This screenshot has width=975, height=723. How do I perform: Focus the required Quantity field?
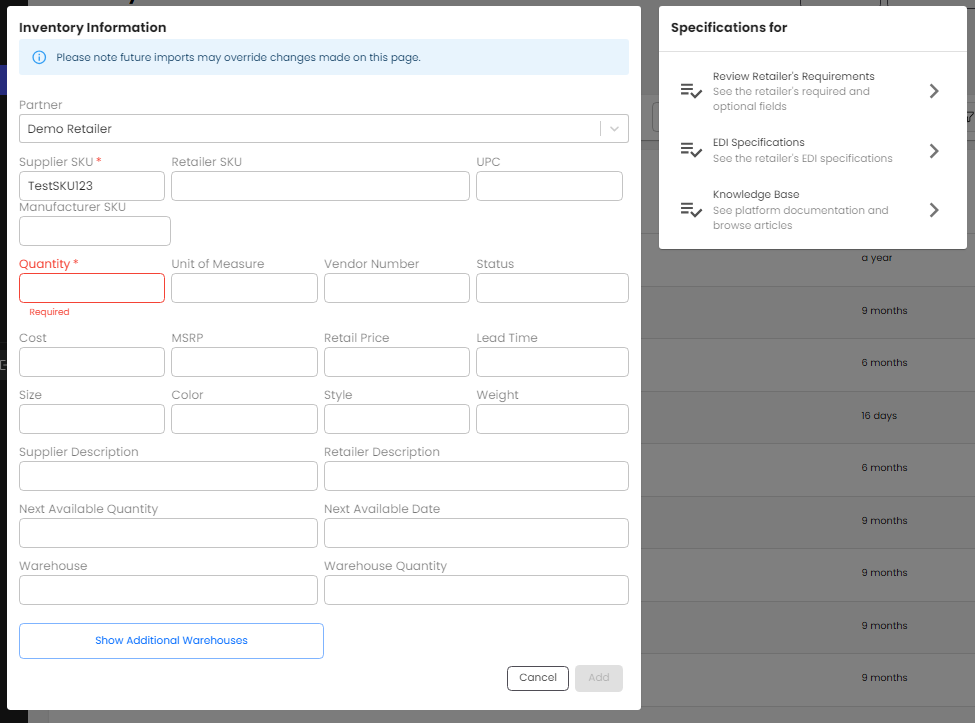pos(92,288)
